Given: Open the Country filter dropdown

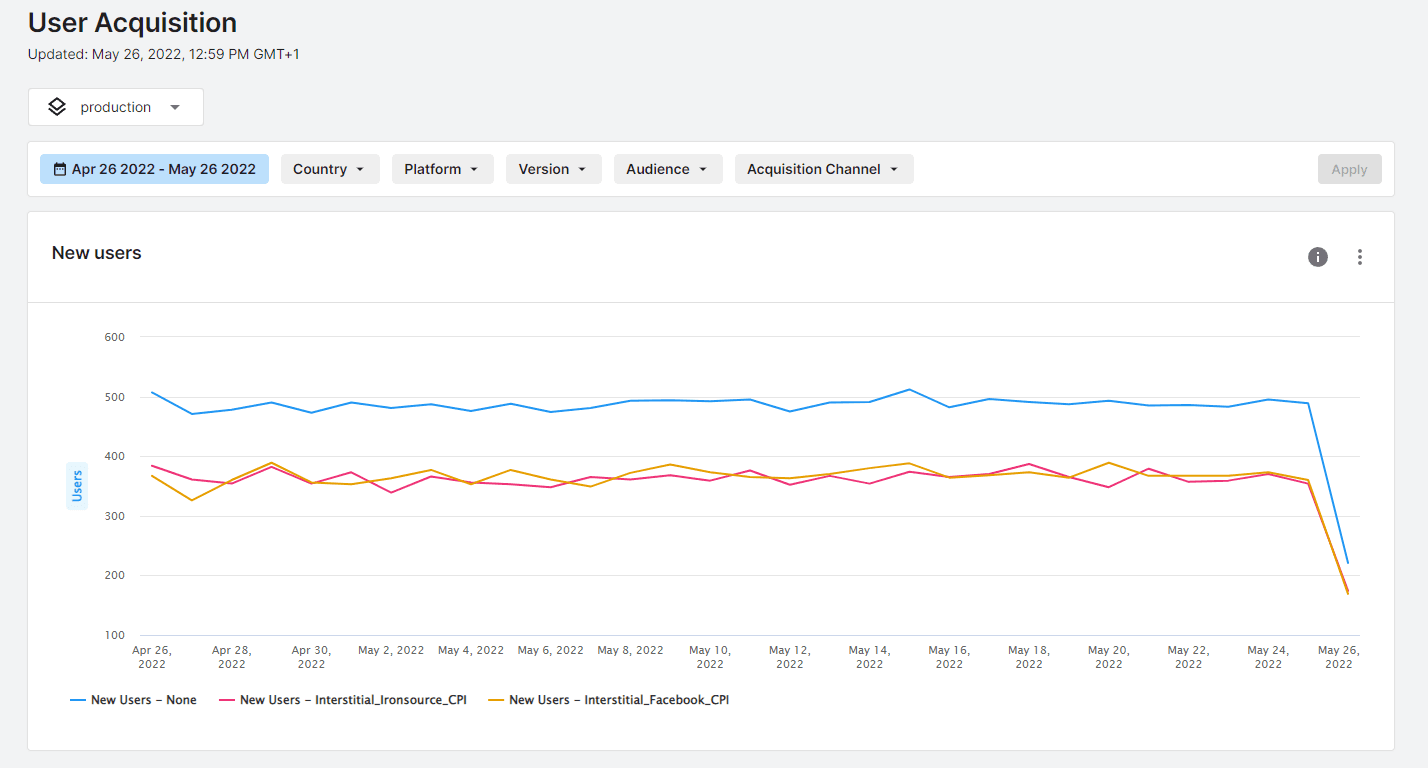Looking at the screenshot, I should coord(330,168).
